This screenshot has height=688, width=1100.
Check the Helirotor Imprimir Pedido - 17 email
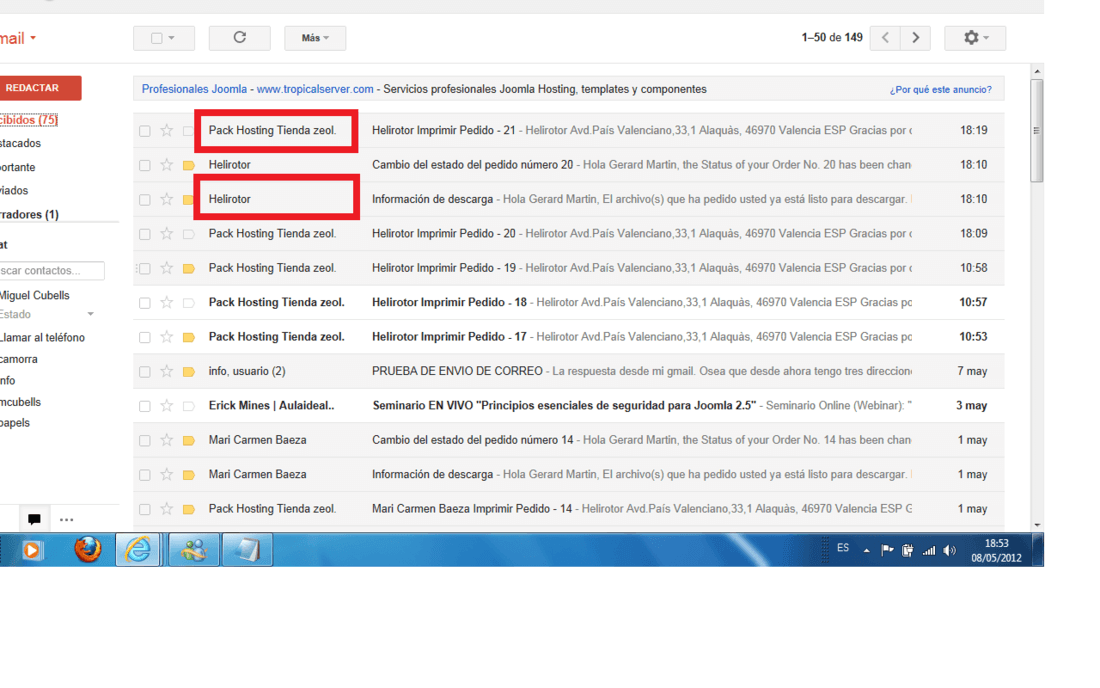pyautogui.click(x=145, y=337)
